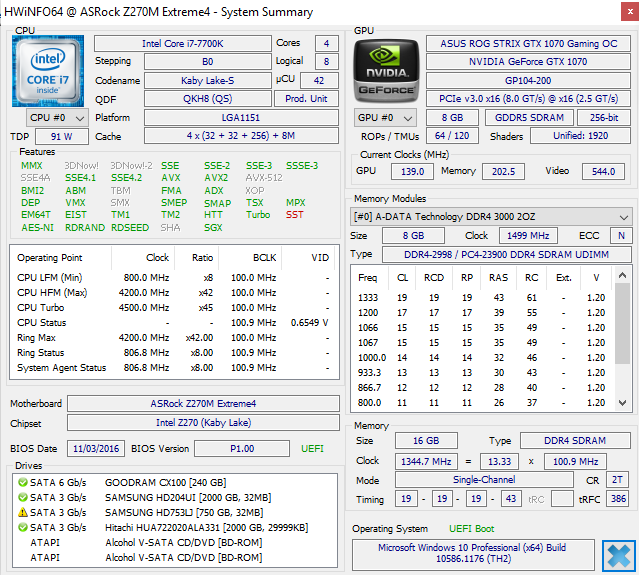The height and width of the screenshot is (575, 639).
Task: Click the 256-bit bus width field
Action: pos(604,118)
